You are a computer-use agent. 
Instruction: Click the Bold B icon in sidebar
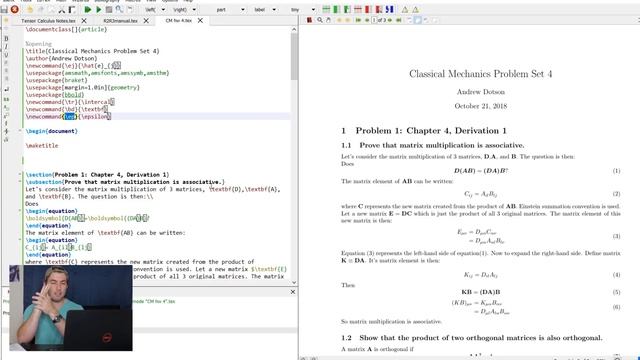[x=6, y=38]
